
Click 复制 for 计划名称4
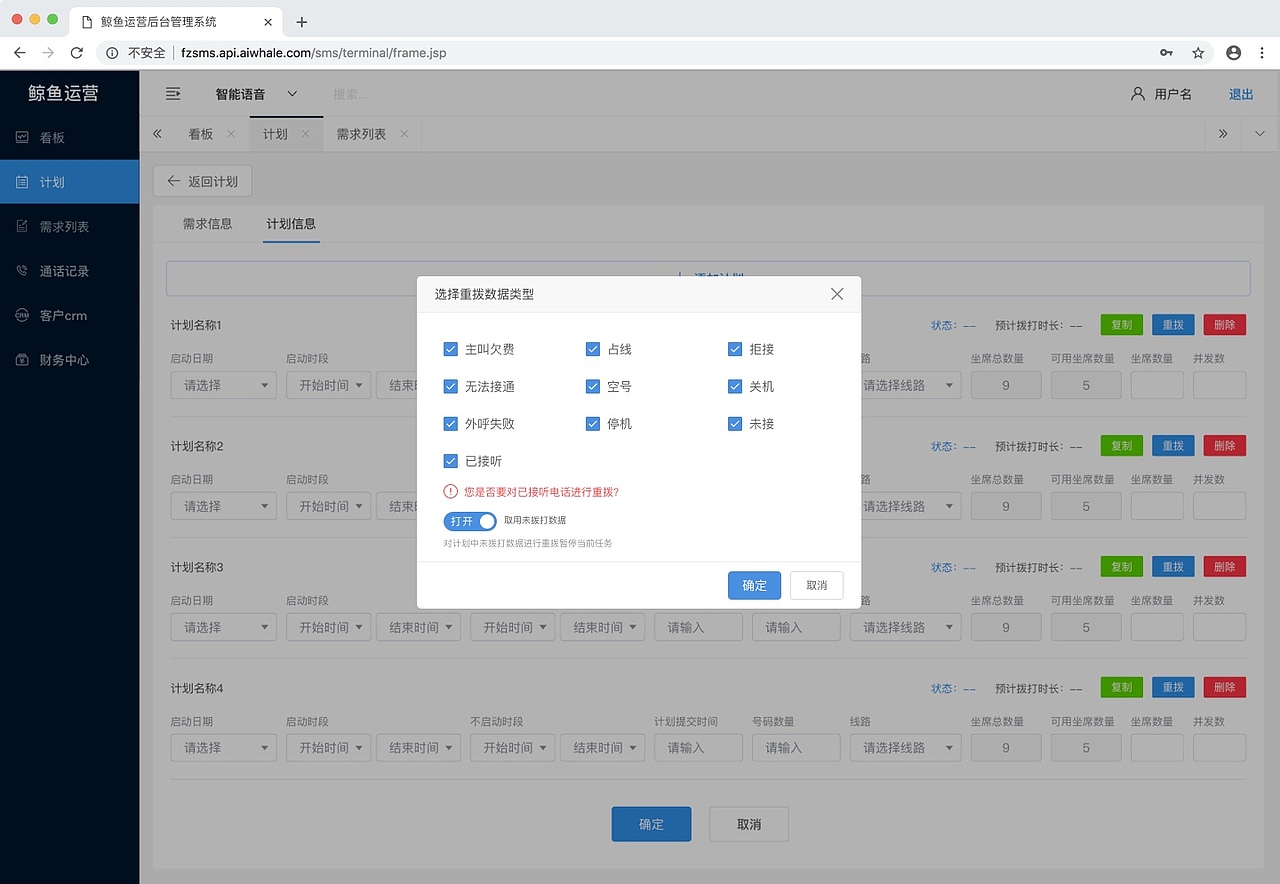click(1121, 687)
